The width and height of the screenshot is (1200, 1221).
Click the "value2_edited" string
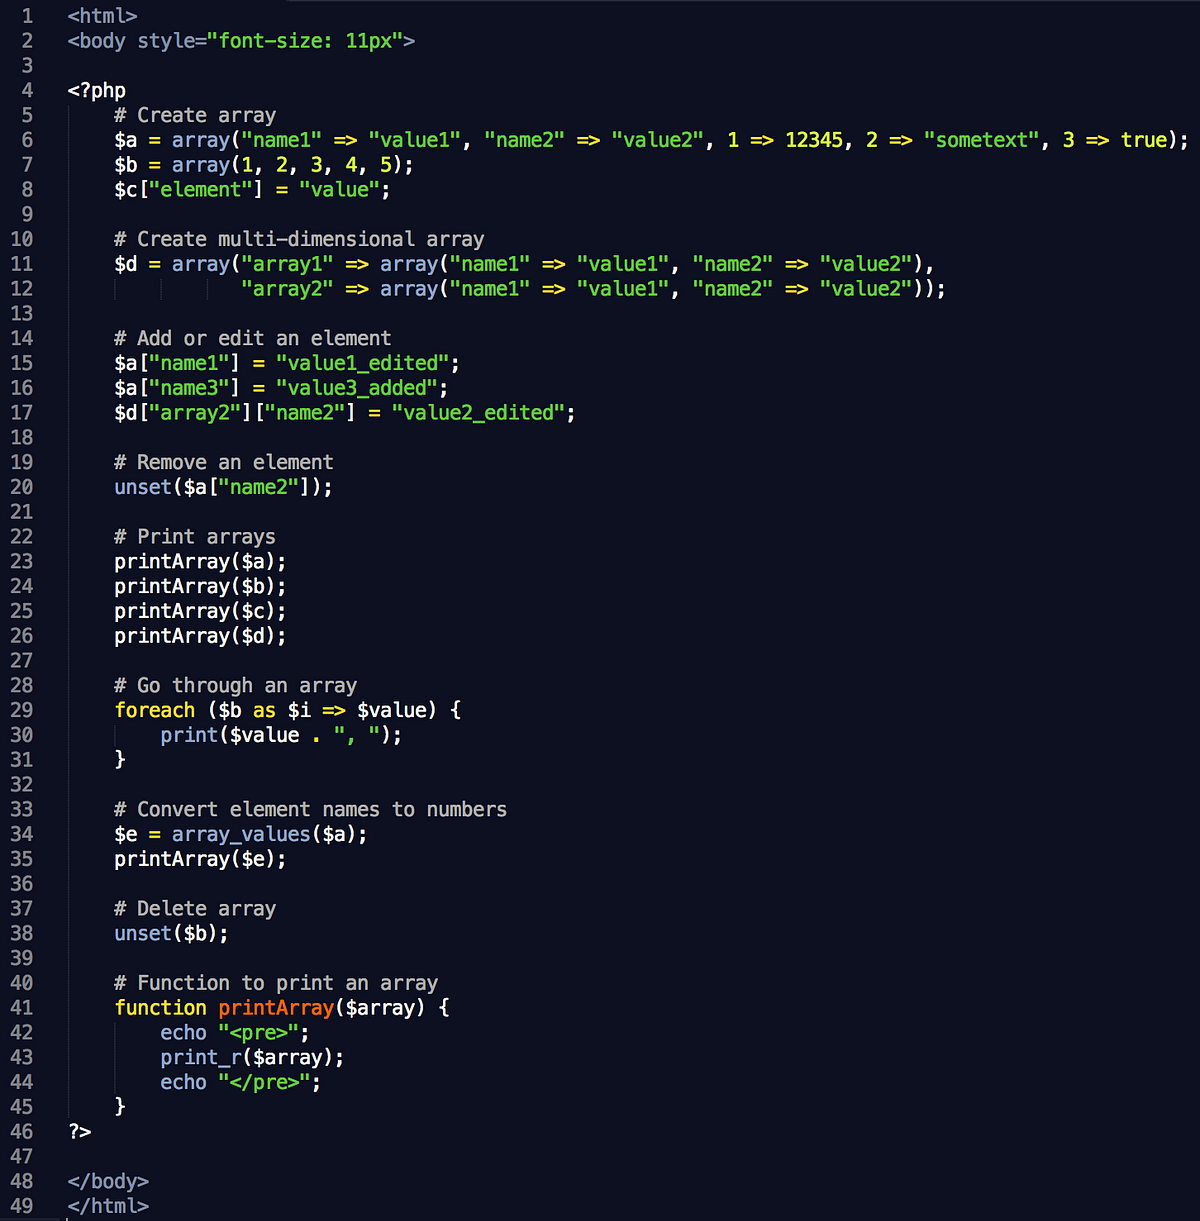pos(478,413)
